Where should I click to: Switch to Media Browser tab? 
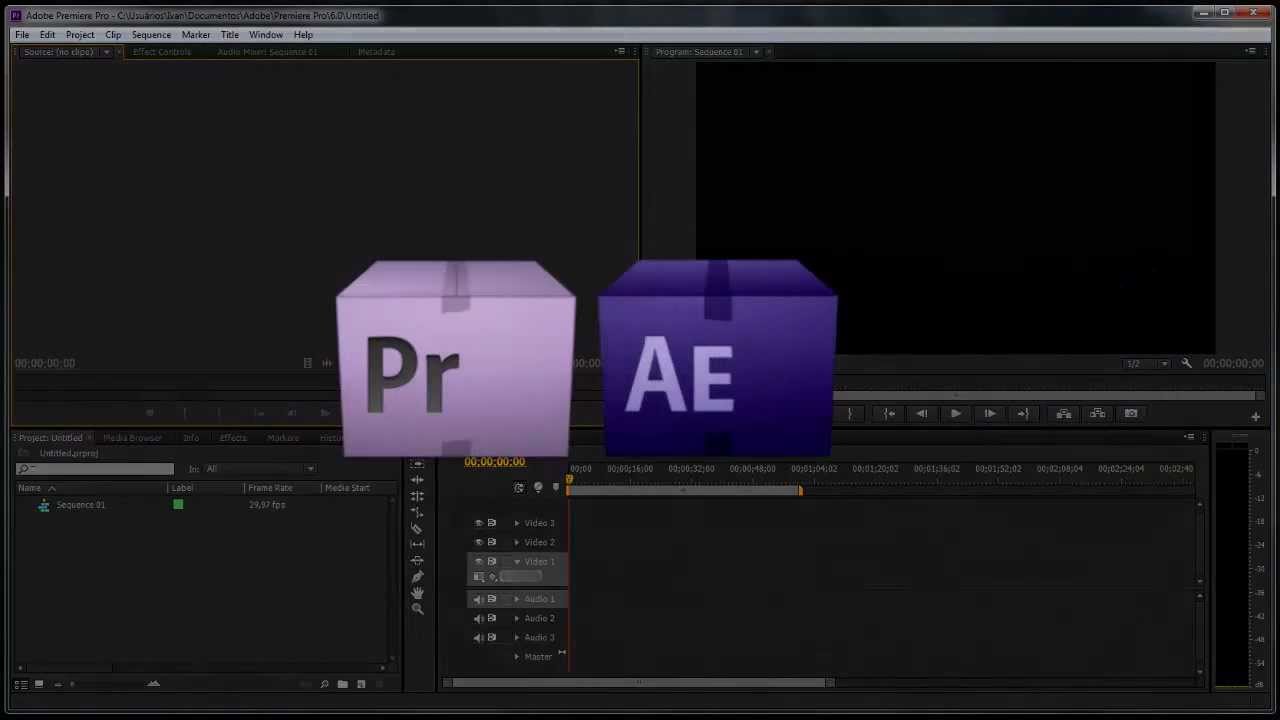coord(132,438)
